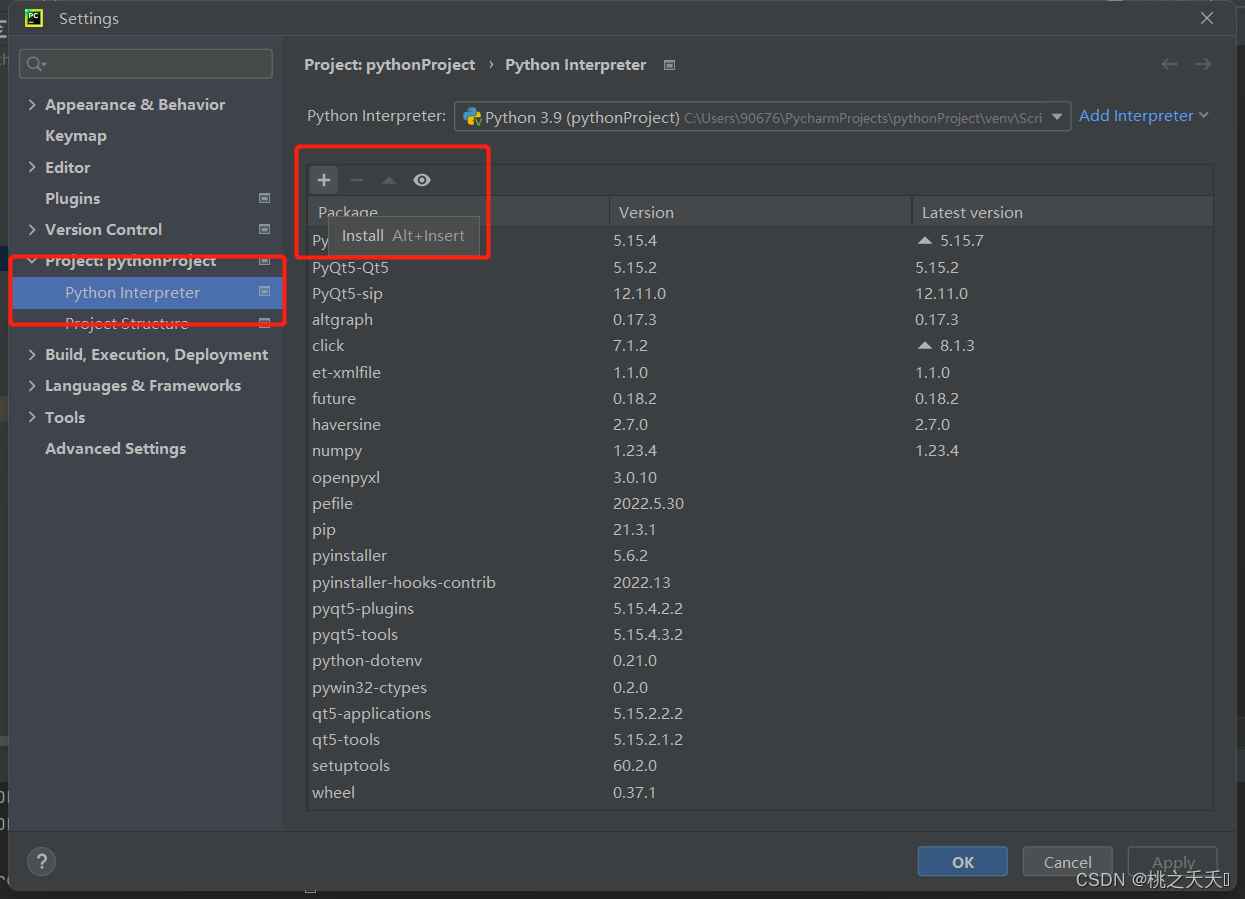Expand the Version Control section
1245x899 pixels.
click(32, 229)
